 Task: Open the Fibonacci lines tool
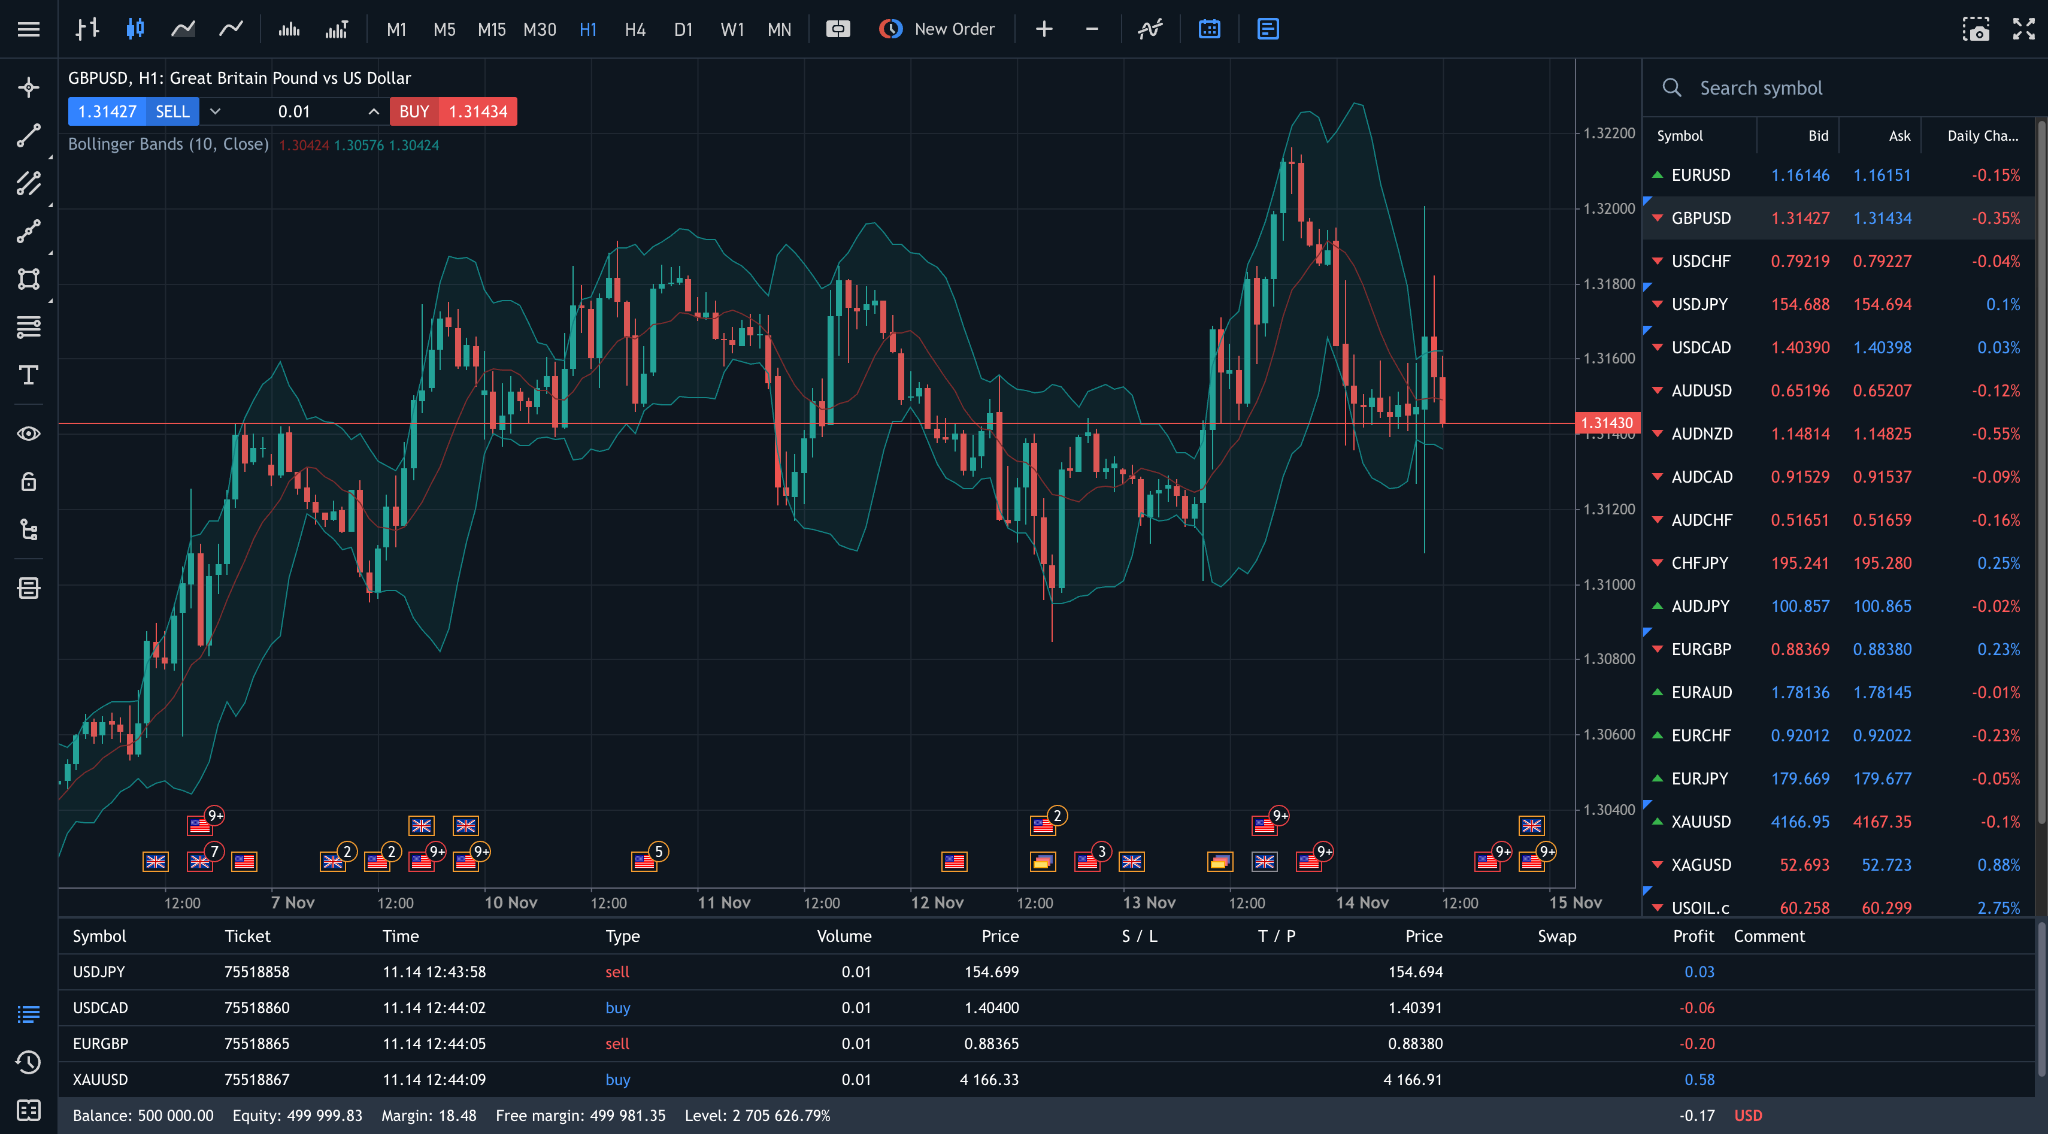(x=29, y=327)
